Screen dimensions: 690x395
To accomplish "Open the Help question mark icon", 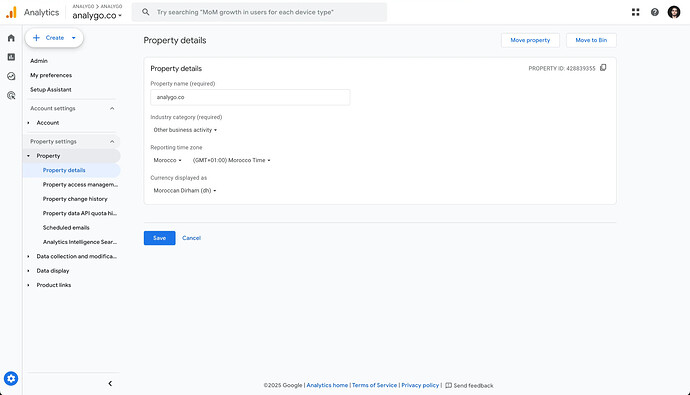I will [x=655, y=12].
